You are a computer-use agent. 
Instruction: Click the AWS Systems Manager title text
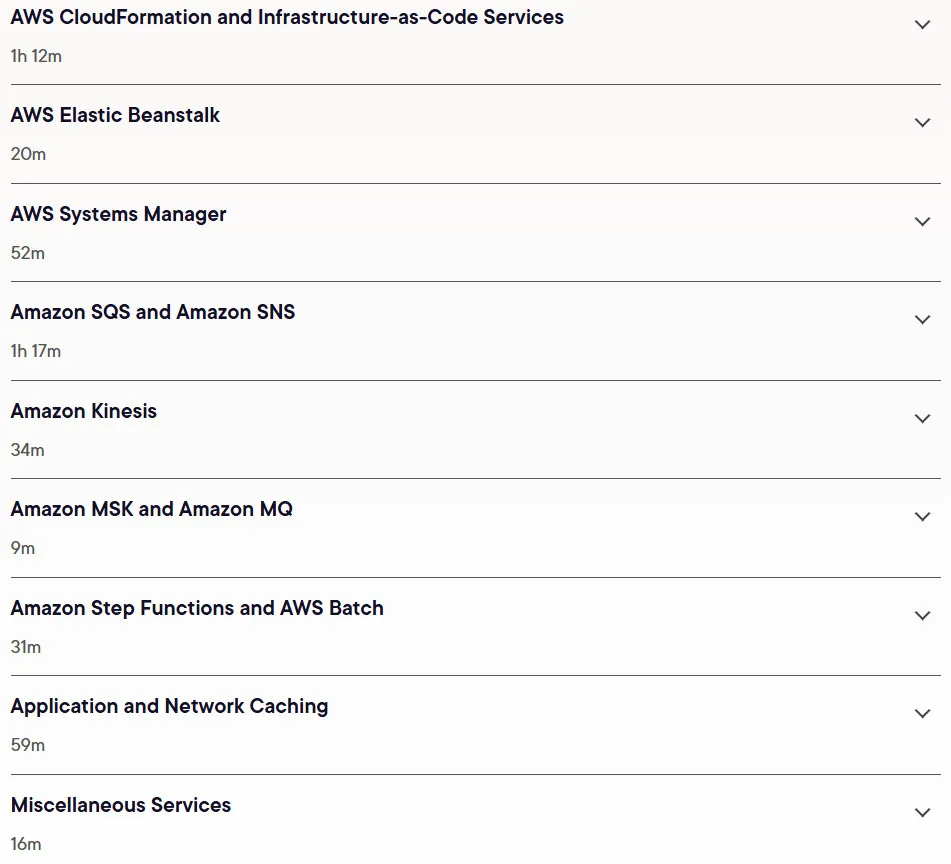pos(118,214)
